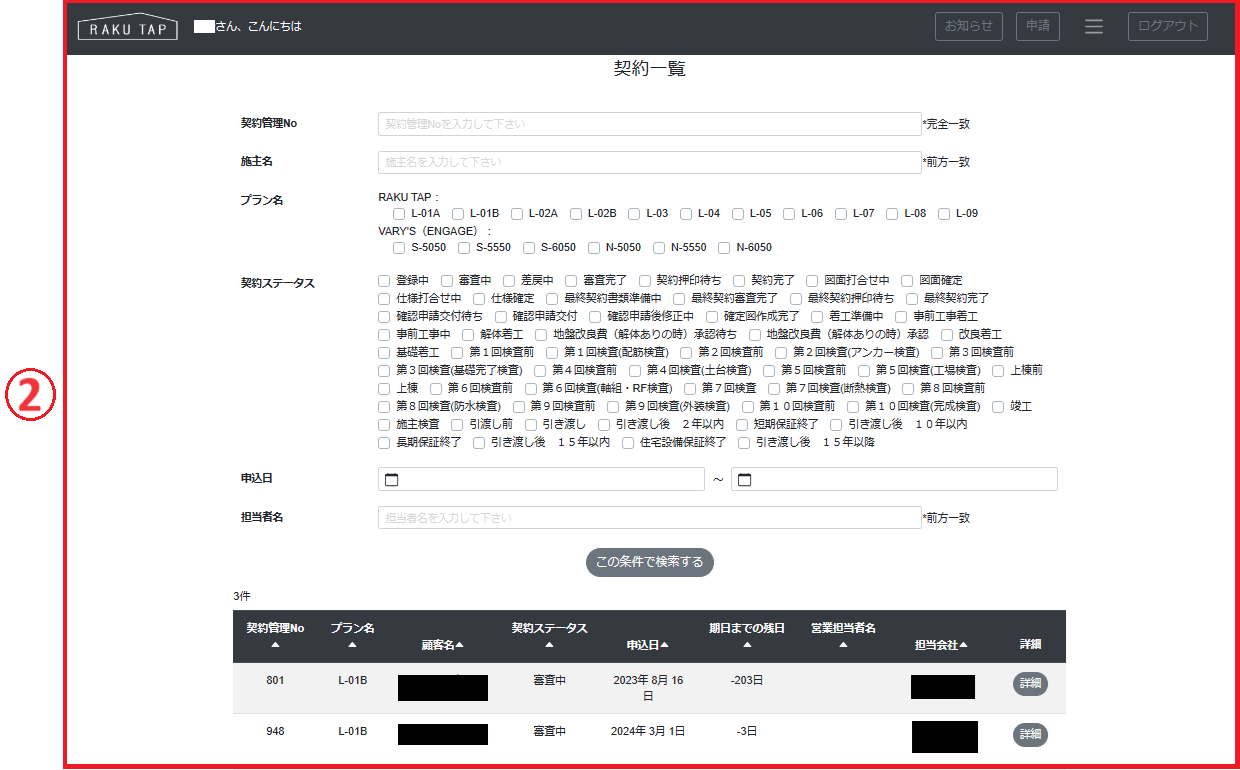Enable the N-6050 plan checkbox
The image size is (1240, 770).
point(724,248)
